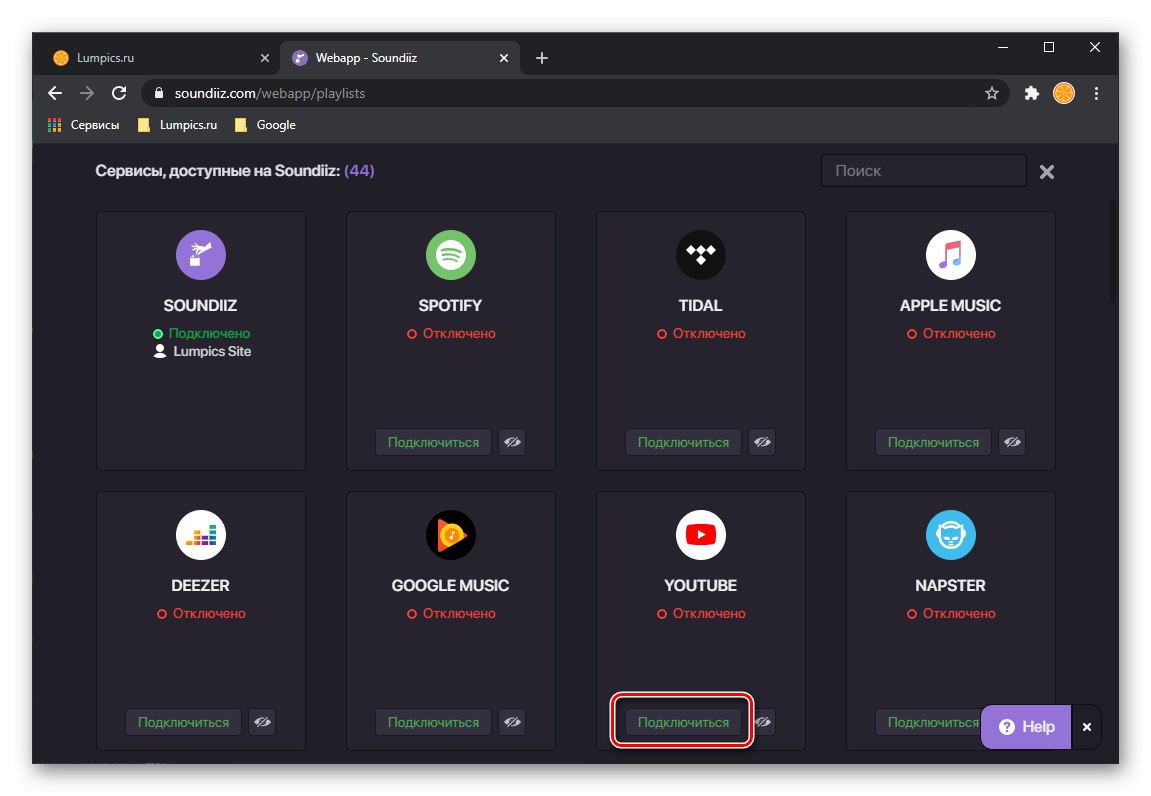
Task: Hide the Google Music service with the eye icon
Action: (x=512, y=722)
